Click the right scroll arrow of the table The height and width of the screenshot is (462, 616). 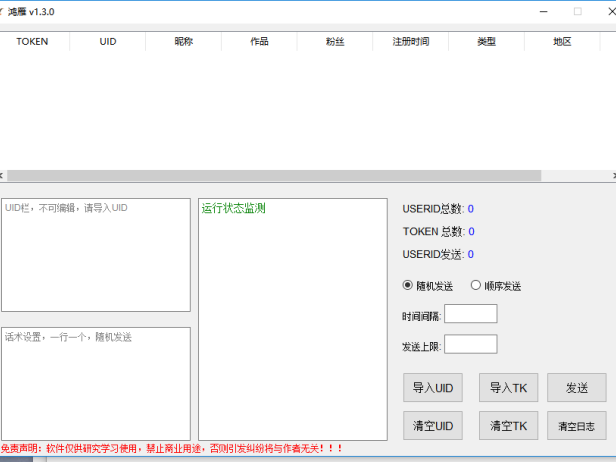pos(614,176)
